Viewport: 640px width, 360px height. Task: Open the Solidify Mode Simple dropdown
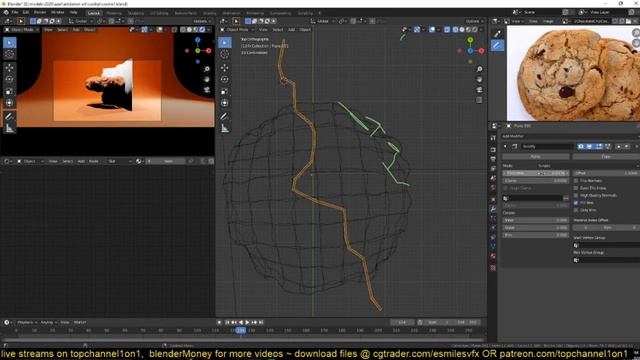(x=588, y=166)
